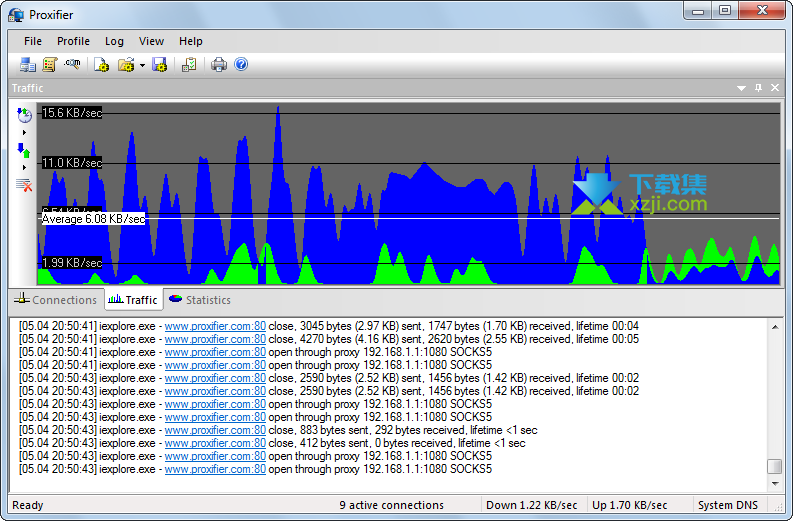Close the Traffic panel
This screenshot has height=521, width=793.
[775, 88]
